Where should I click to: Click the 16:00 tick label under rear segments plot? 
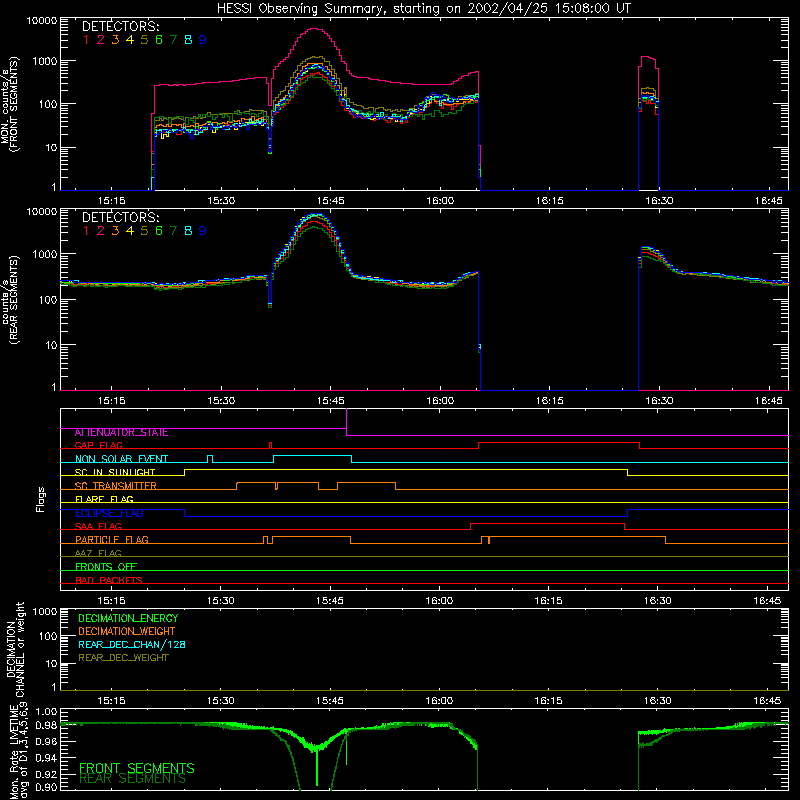440,401
